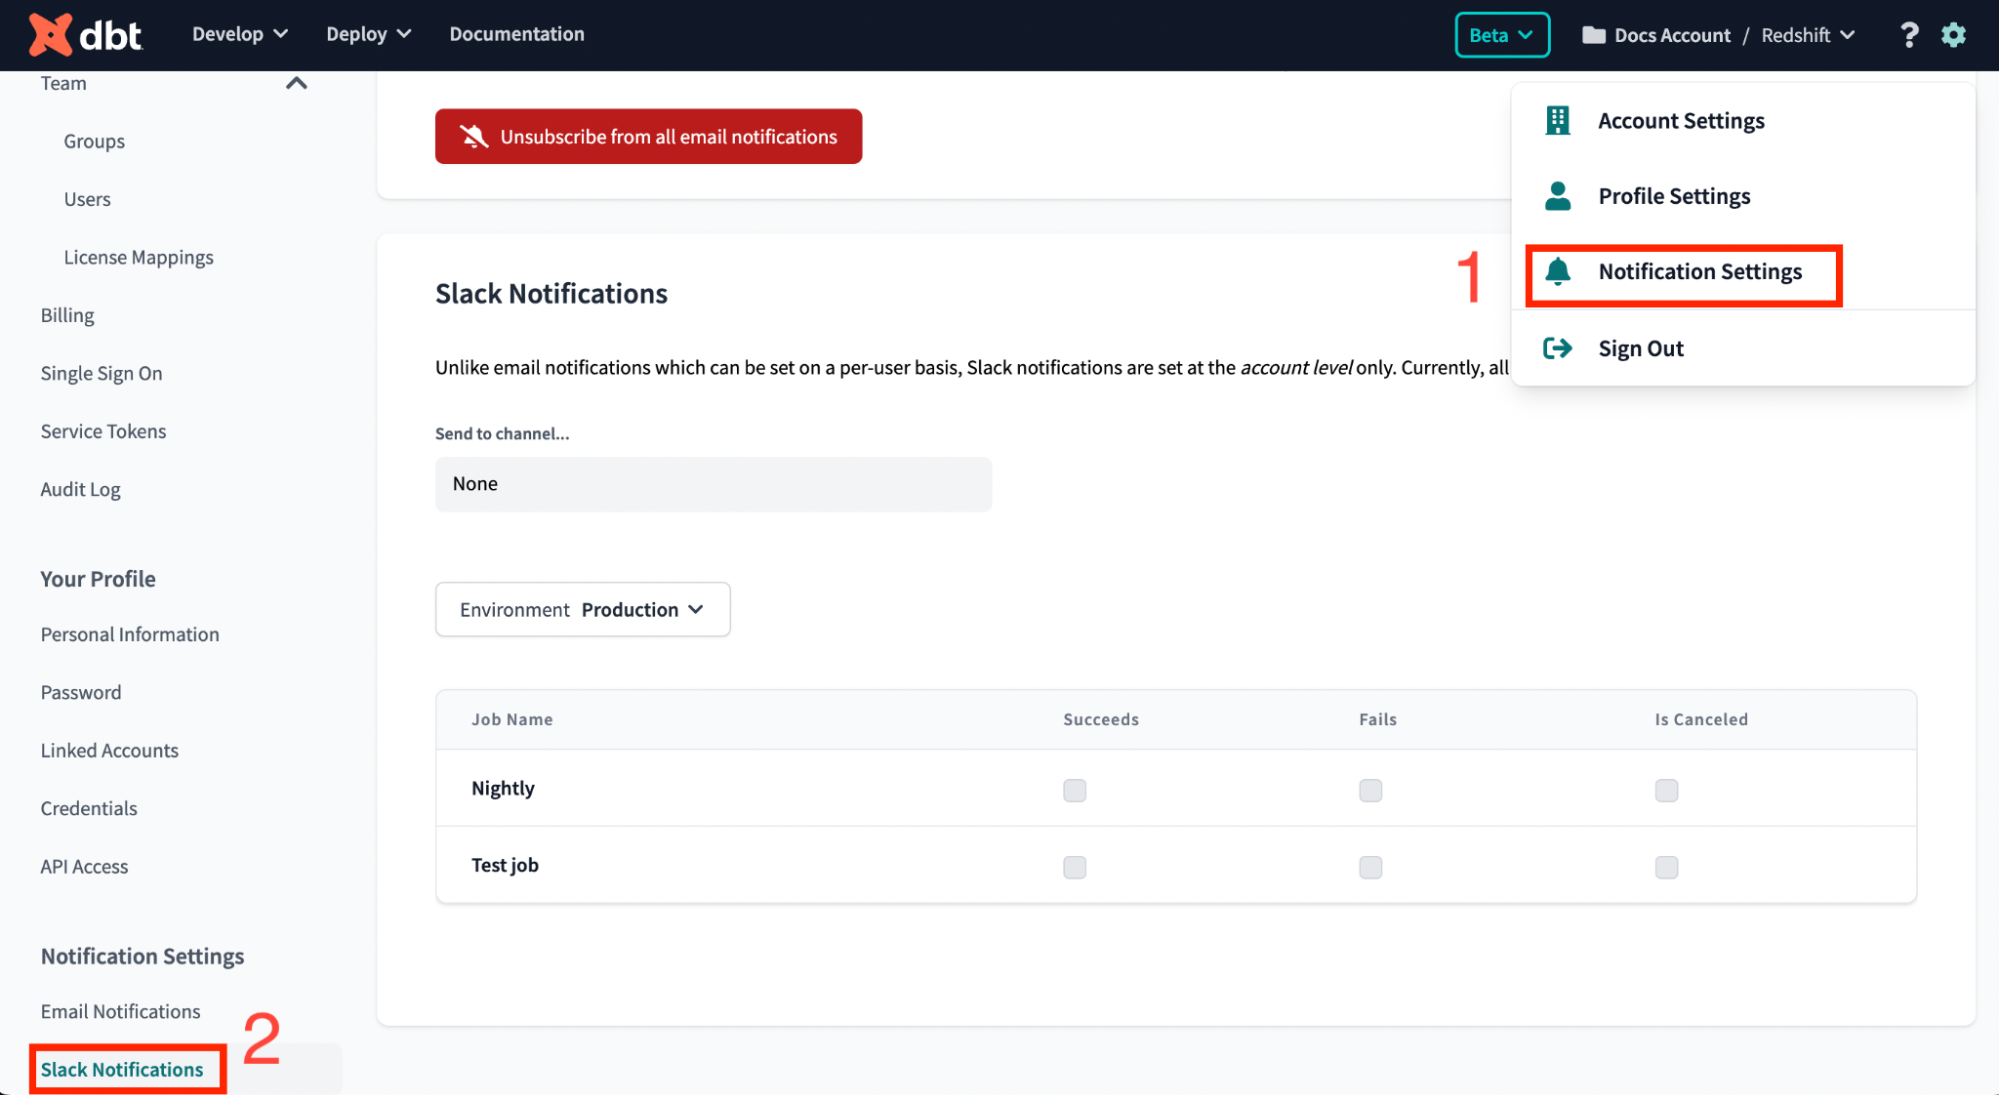The width and height of the screenshot is (1999, 1096).
Task: Click the Account Settings building icon
Action: click(1557, 121)
